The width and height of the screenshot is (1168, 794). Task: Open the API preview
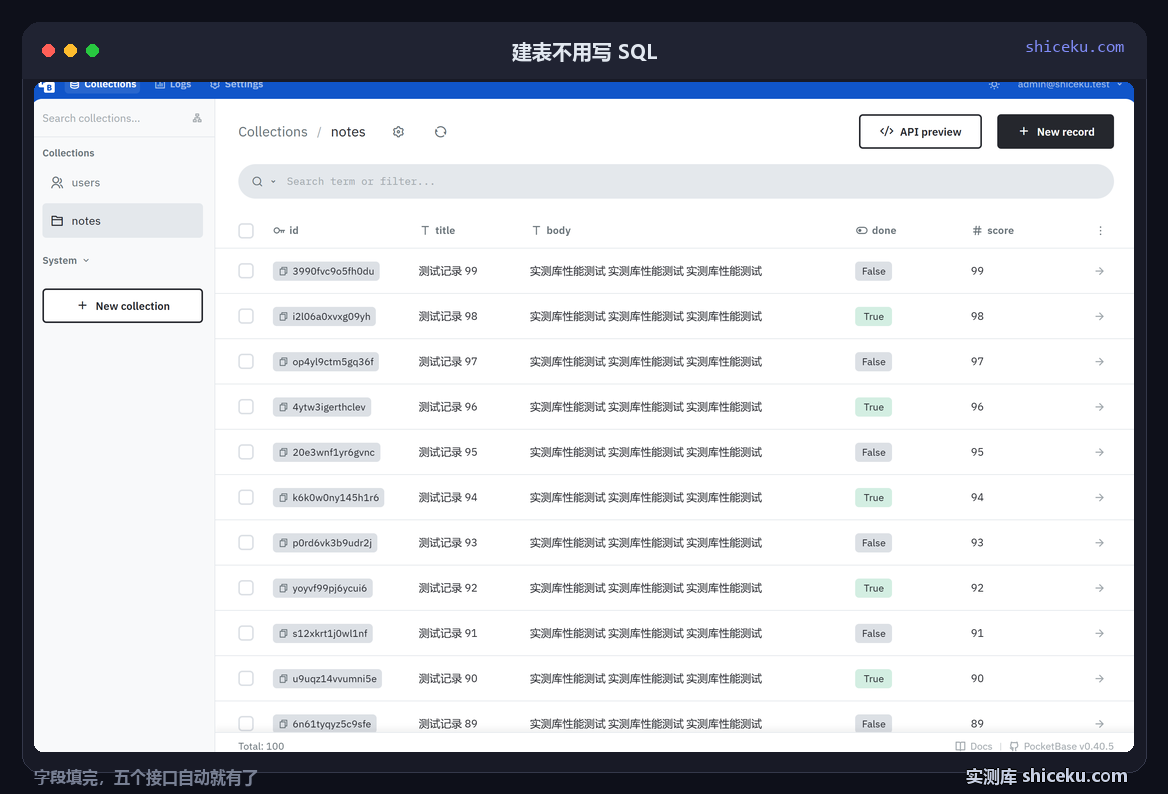tap(920, 132)
